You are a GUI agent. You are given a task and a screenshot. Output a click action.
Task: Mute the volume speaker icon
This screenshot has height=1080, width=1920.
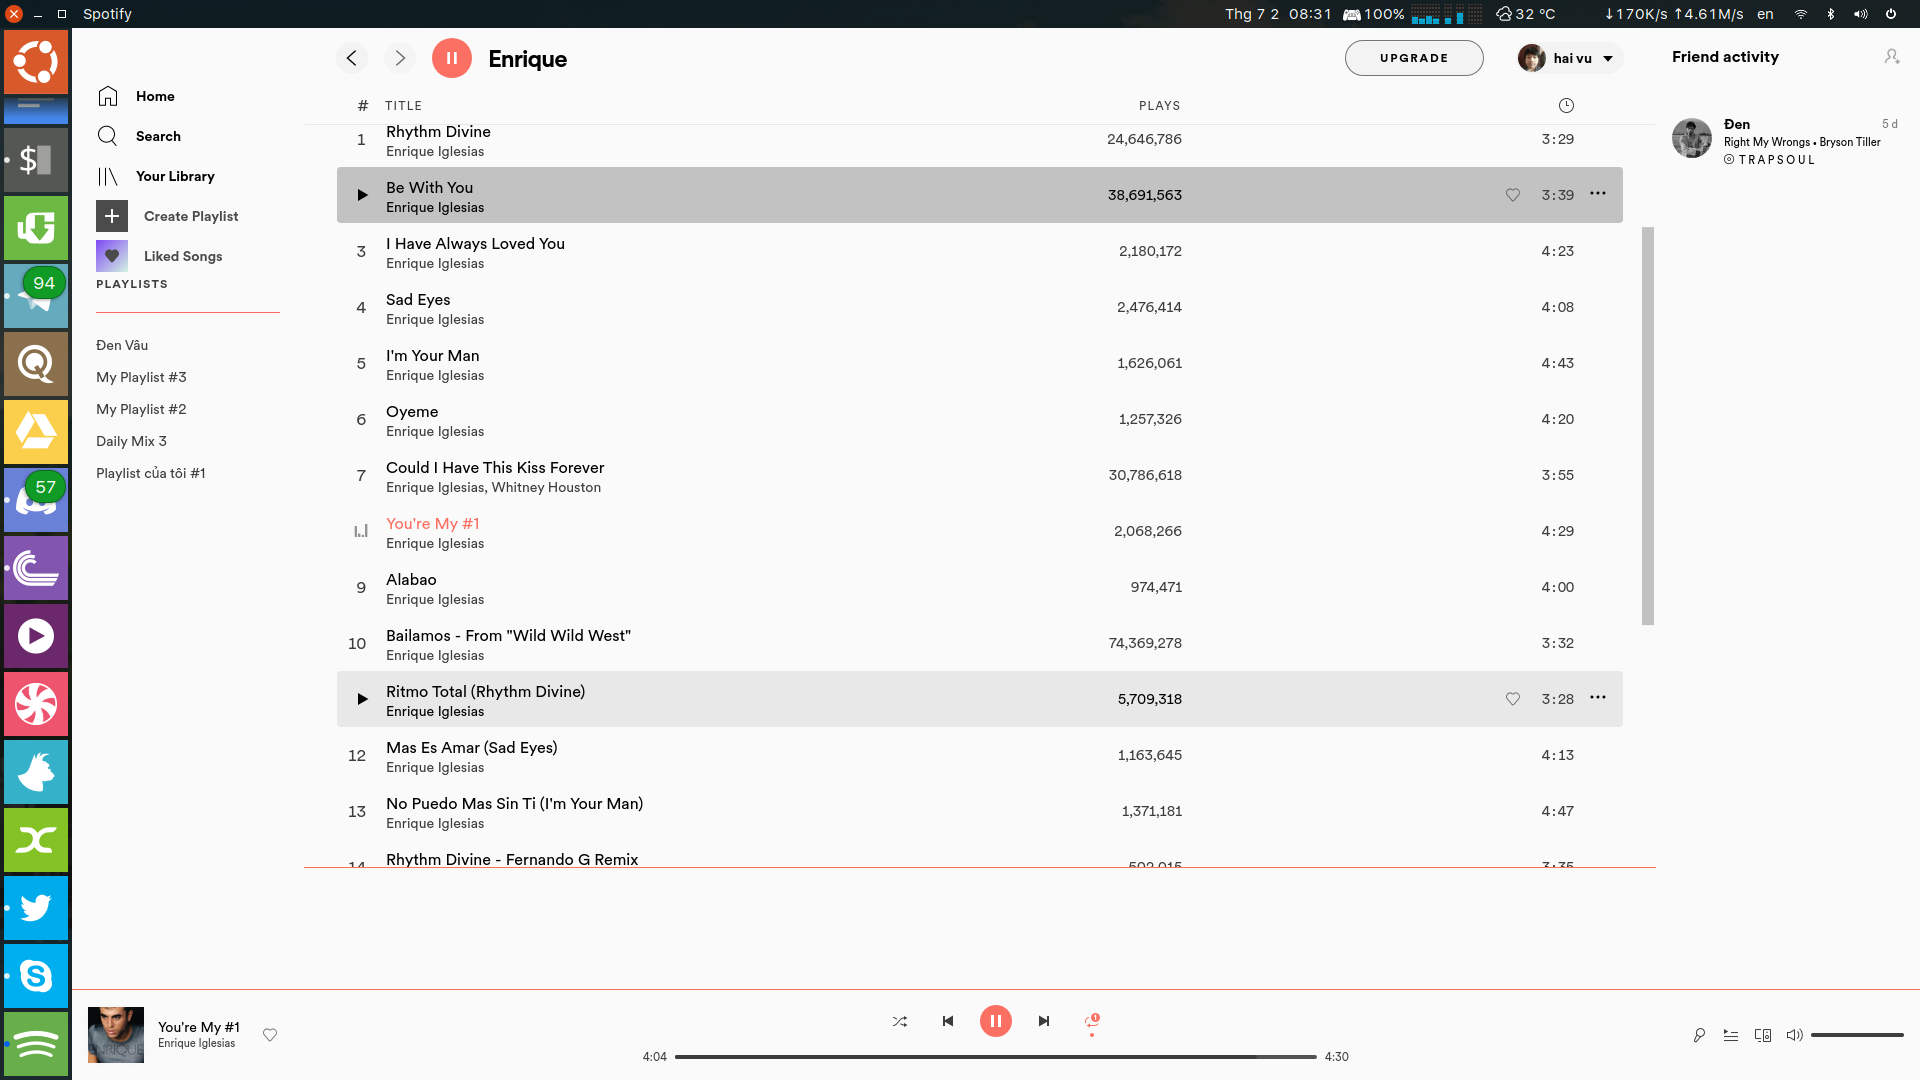tap(1795, 1035)
